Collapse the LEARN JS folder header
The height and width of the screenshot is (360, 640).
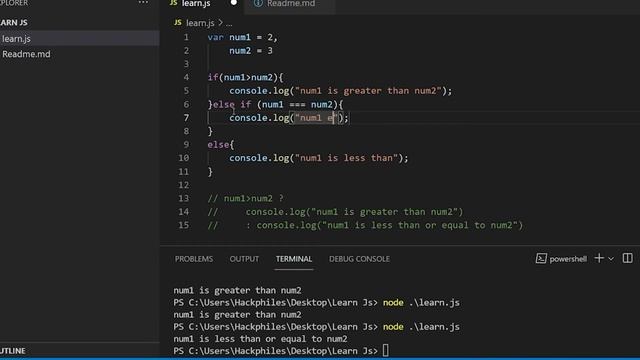click(x=14, y=22)
